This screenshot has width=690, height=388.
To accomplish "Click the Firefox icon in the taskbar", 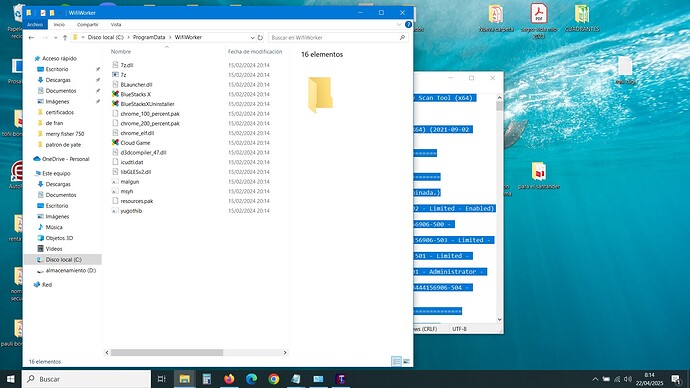I will [229, 379].
